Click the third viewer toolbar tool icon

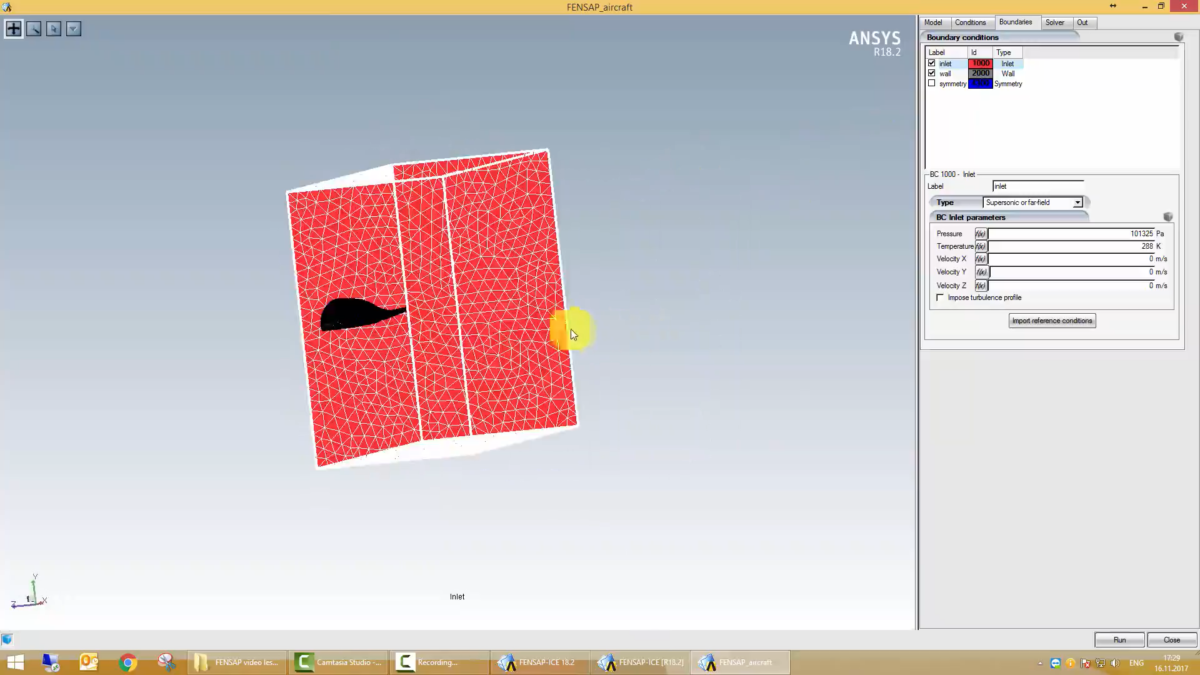click(54, 29)
